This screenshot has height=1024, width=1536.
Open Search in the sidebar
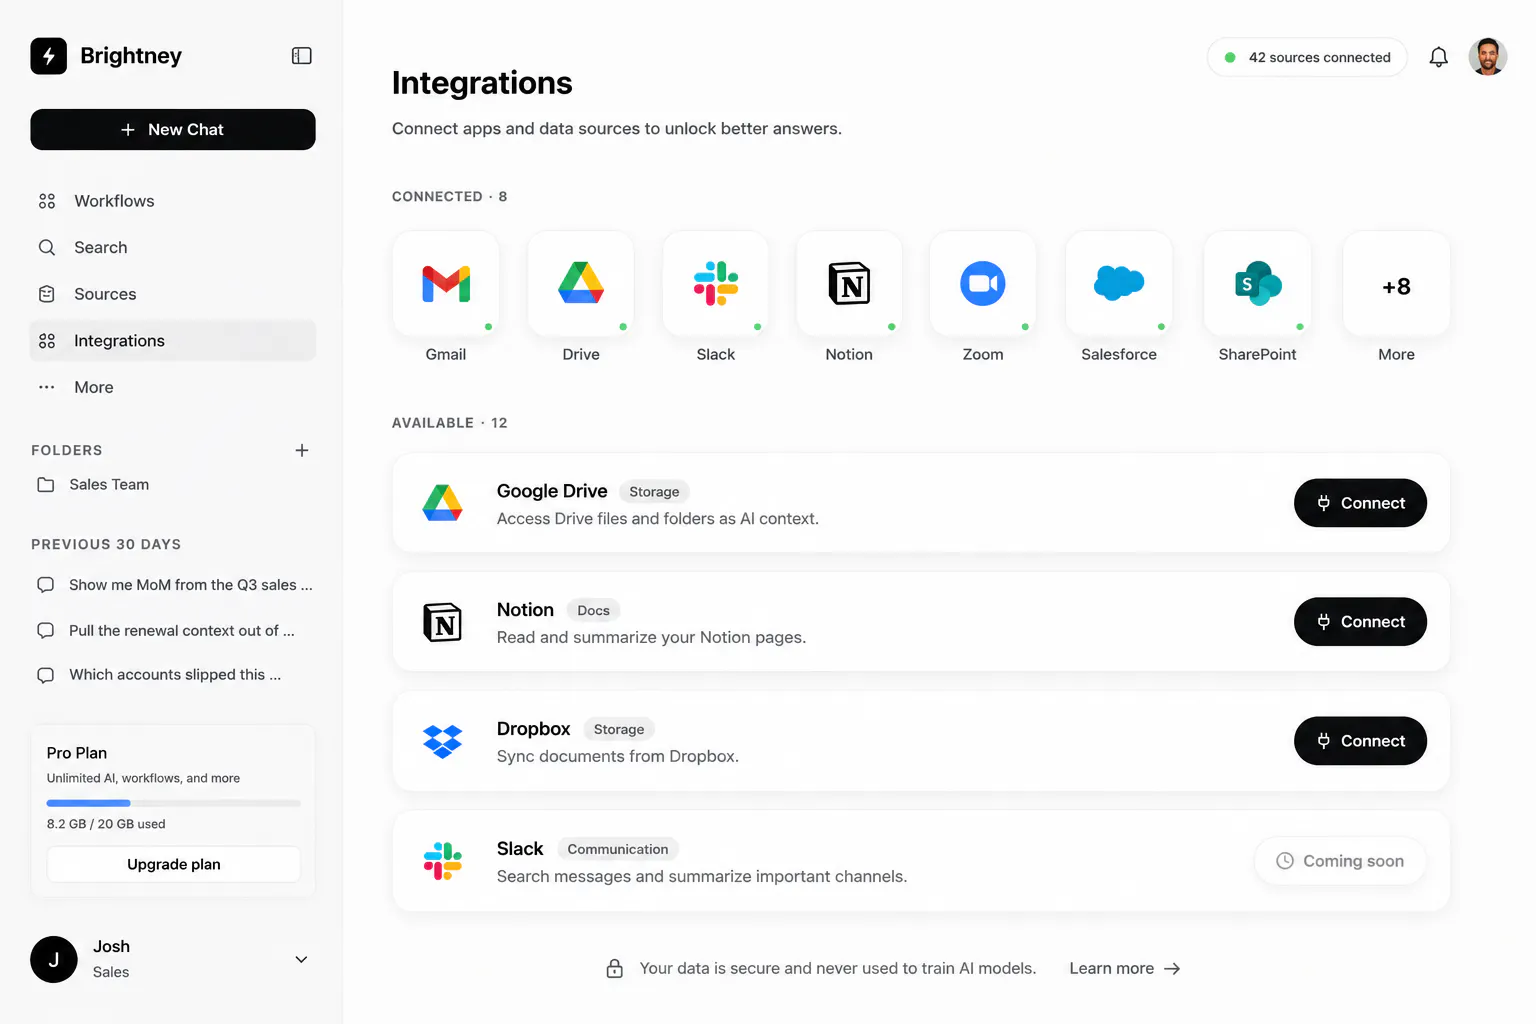tap(173, 247)
